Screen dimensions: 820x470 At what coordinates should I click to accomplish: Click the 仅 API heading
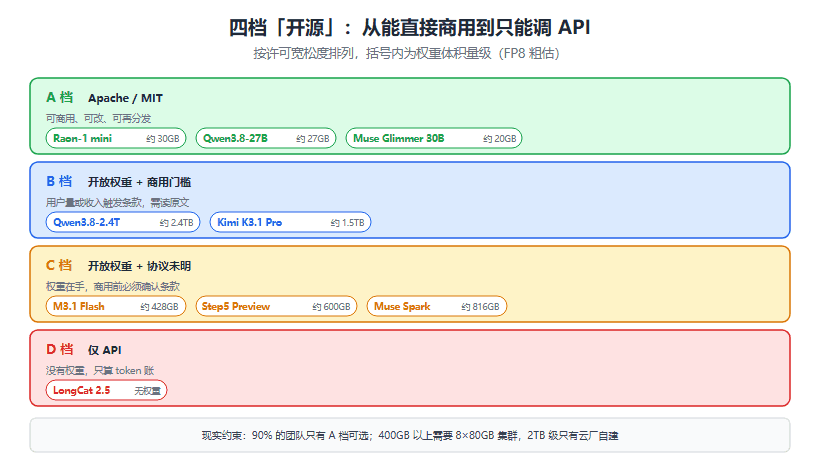tap(105, 350)
